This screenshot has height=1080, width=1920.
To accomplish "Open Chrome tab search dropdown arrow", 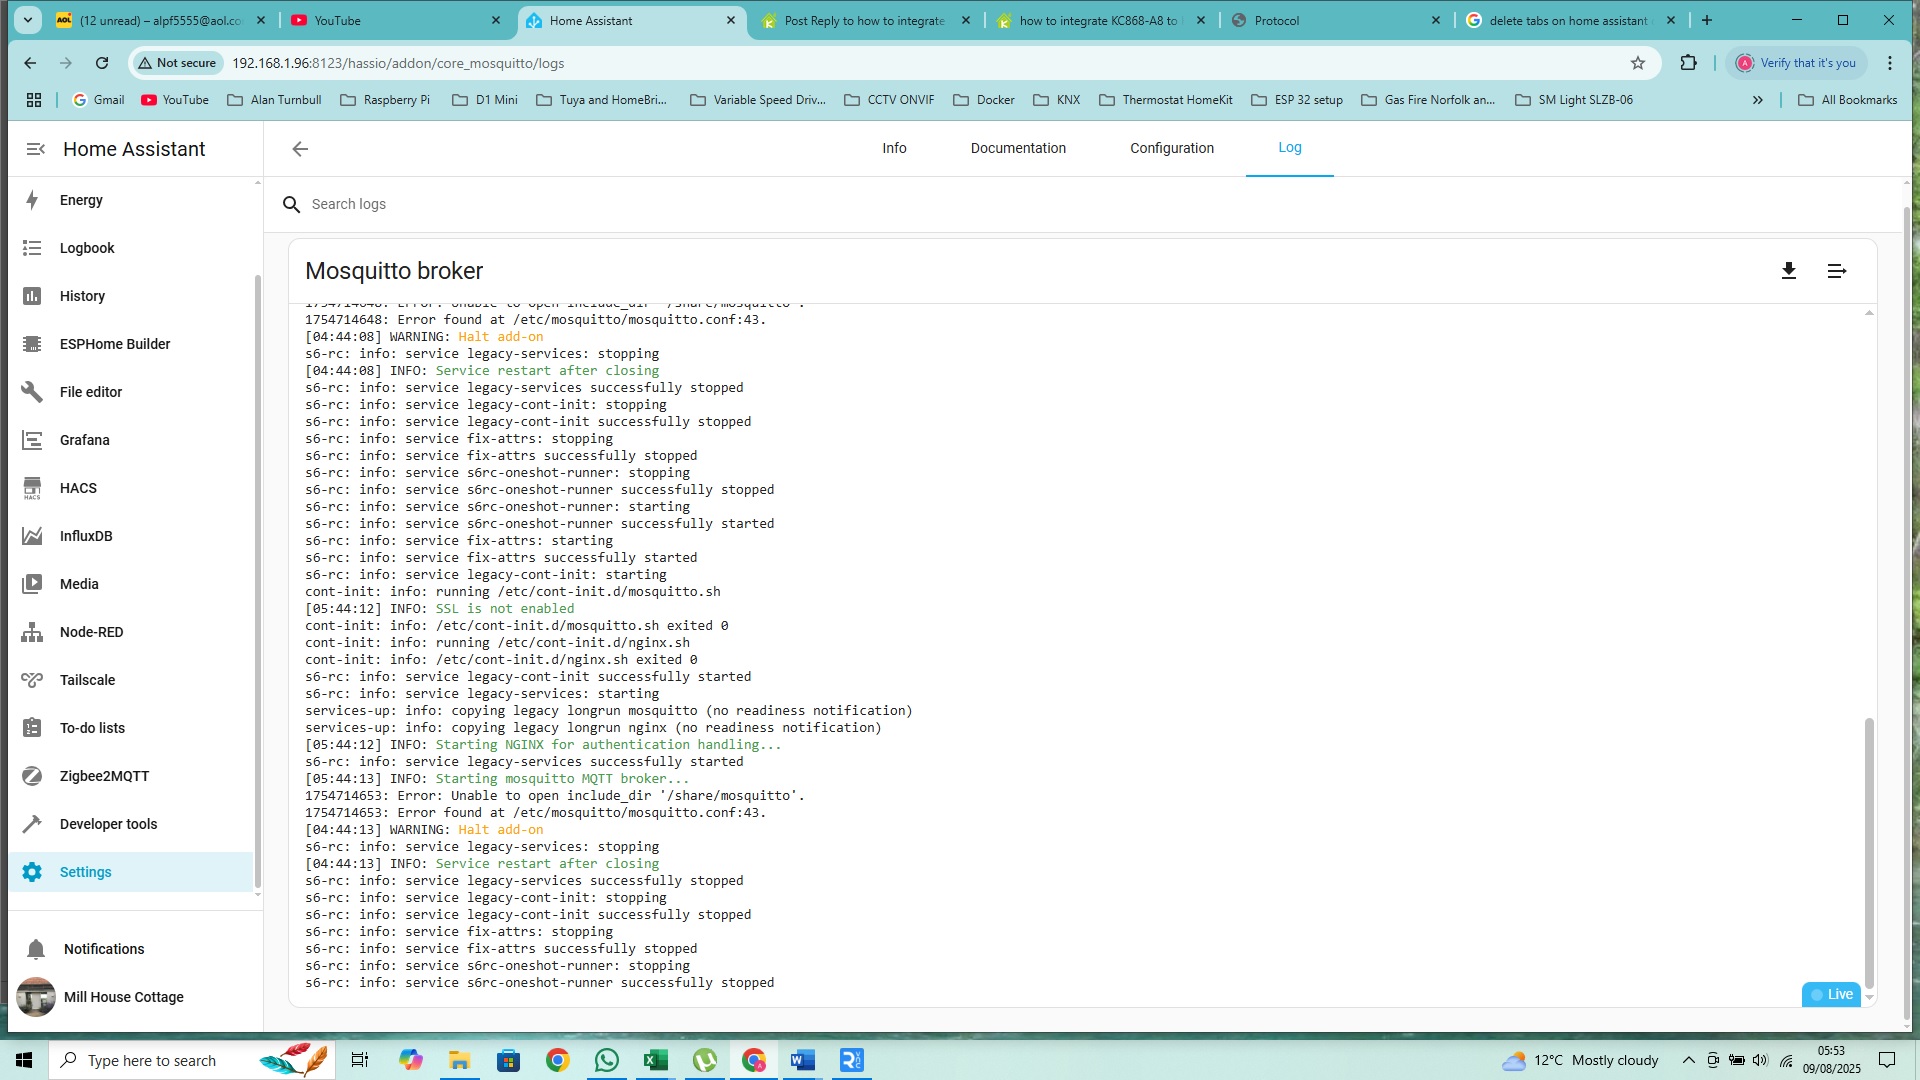I will [x=28, y=20].
